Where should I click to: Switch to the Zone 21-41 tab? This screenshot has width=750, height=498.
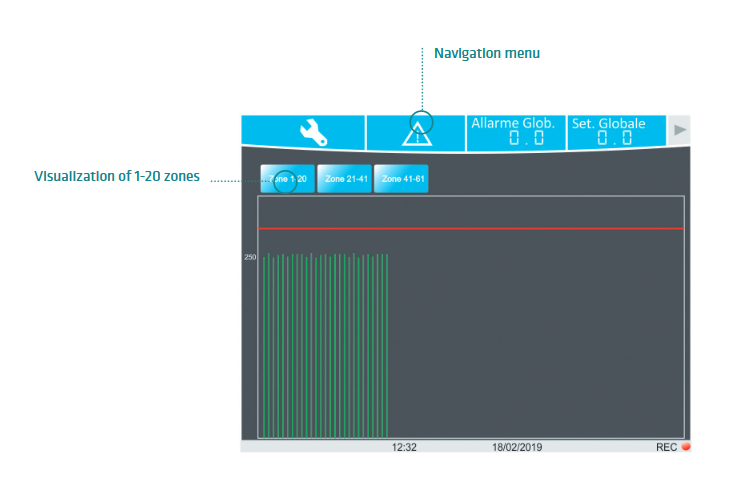[344, 179]
